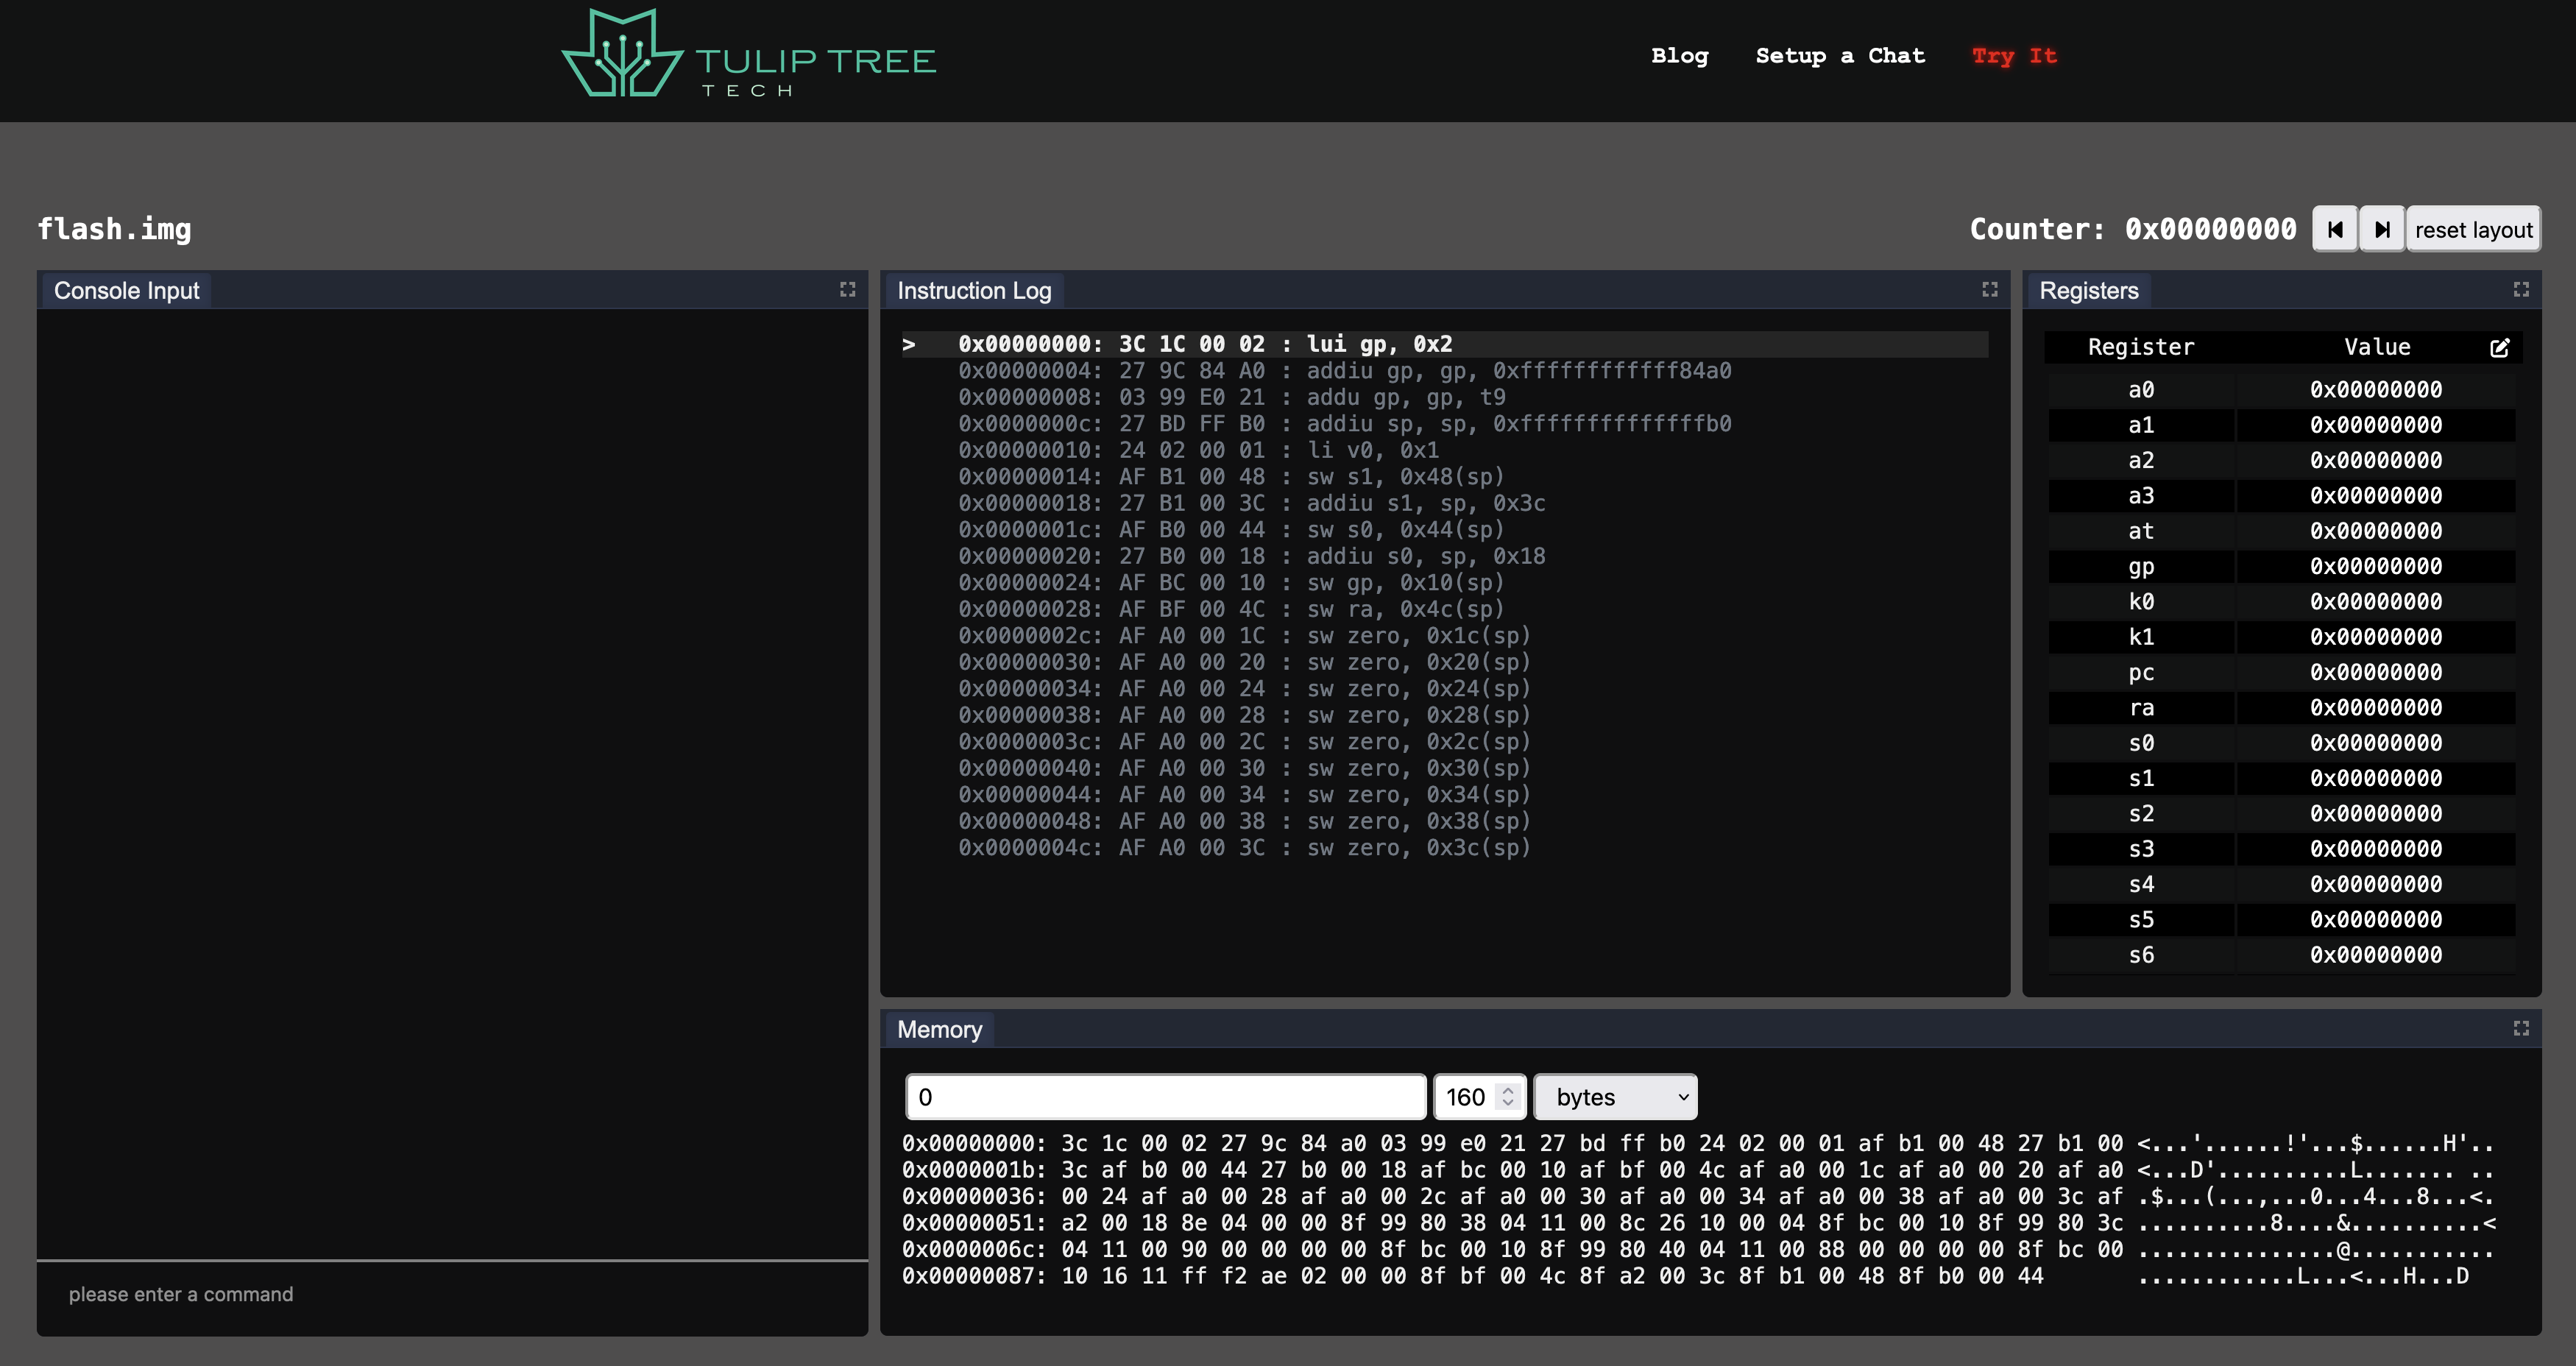Click the s0 register name cell
This screenshot has height=1366, width=2576.
[2141, 743]
